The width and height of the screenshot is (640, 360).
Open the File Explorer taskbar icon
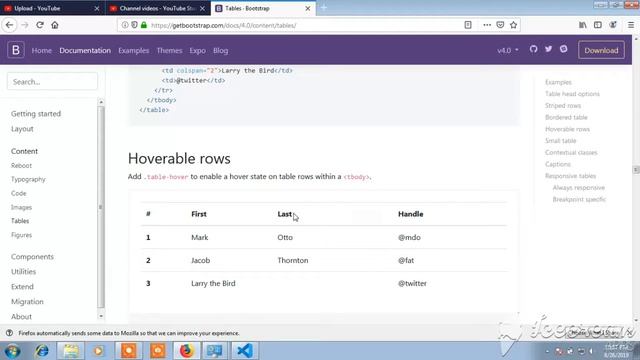click(71, 351)
